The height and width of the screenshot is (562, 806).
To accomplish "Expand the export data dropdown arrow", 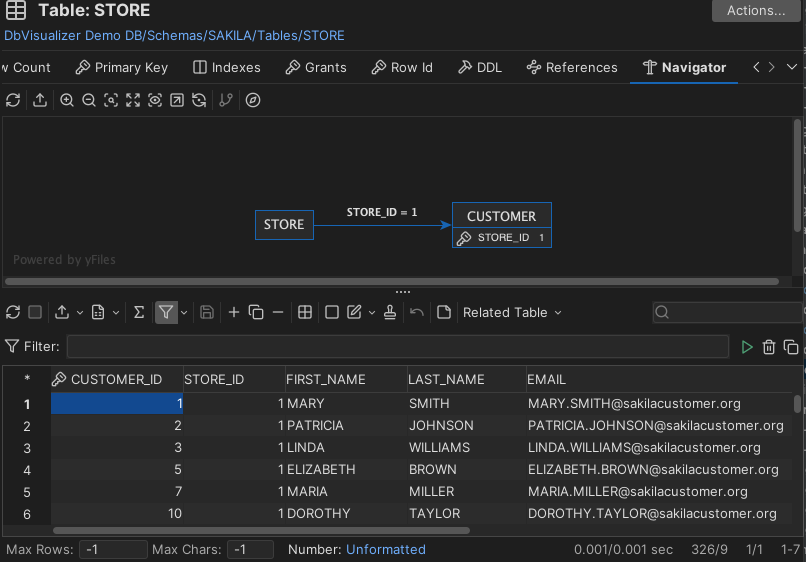I will pyautogui.click(x=78, y=312).
